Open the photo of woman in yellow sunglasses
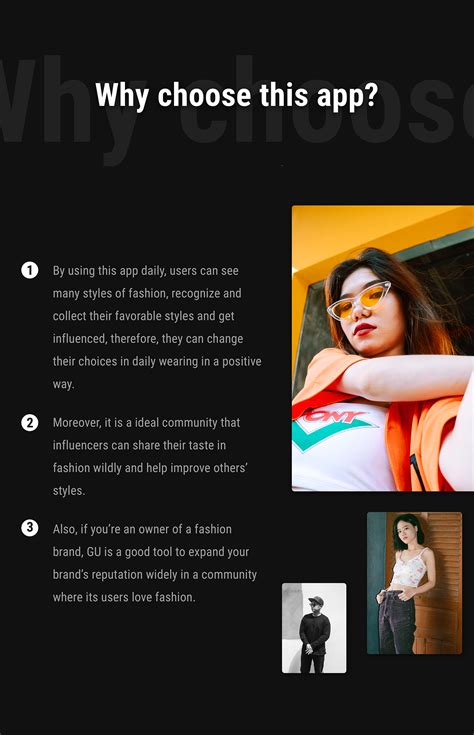 [x=383, y=348]
